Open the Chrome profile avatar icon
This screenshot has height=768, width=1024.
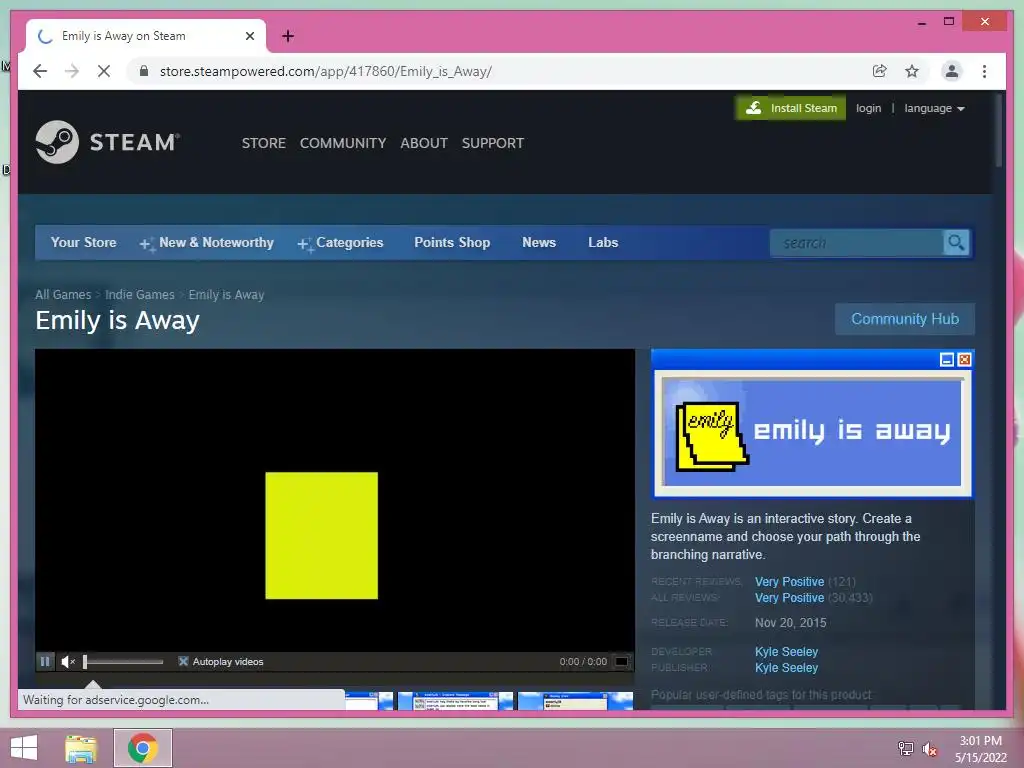click(952, 71)
